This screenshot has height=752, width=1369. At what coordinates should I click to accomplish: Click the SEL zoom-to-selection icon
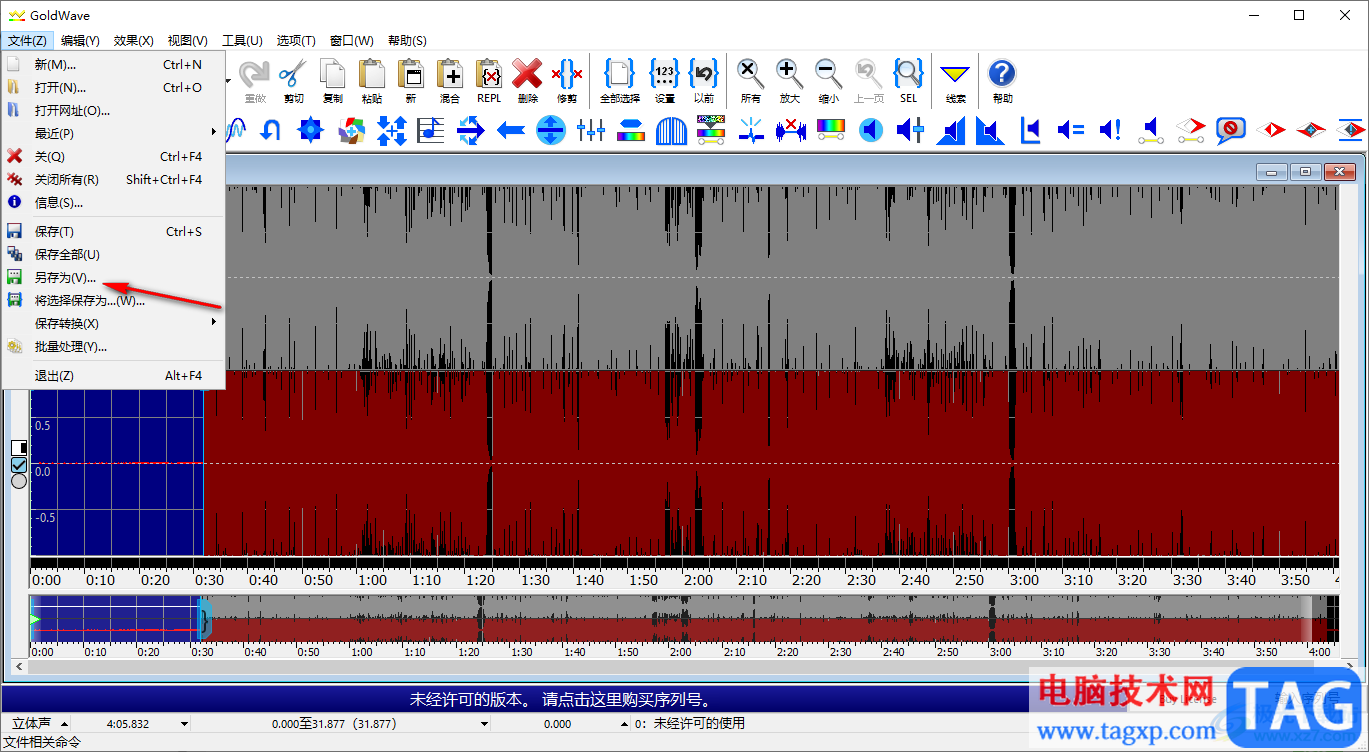point(908,80)
